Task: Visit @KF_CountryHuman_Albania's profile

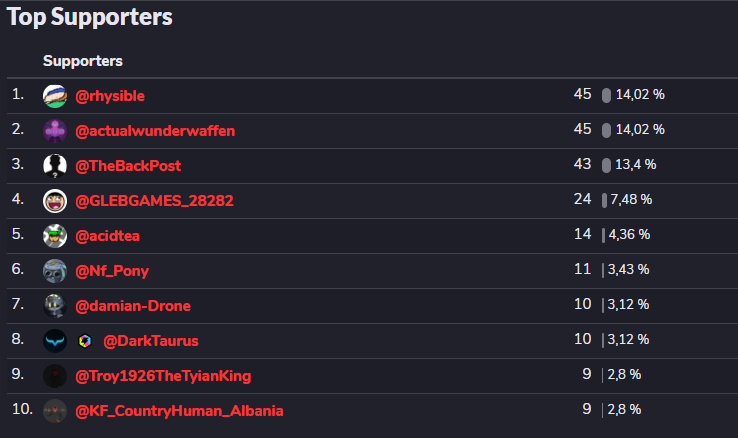Action: pos(179,411)
